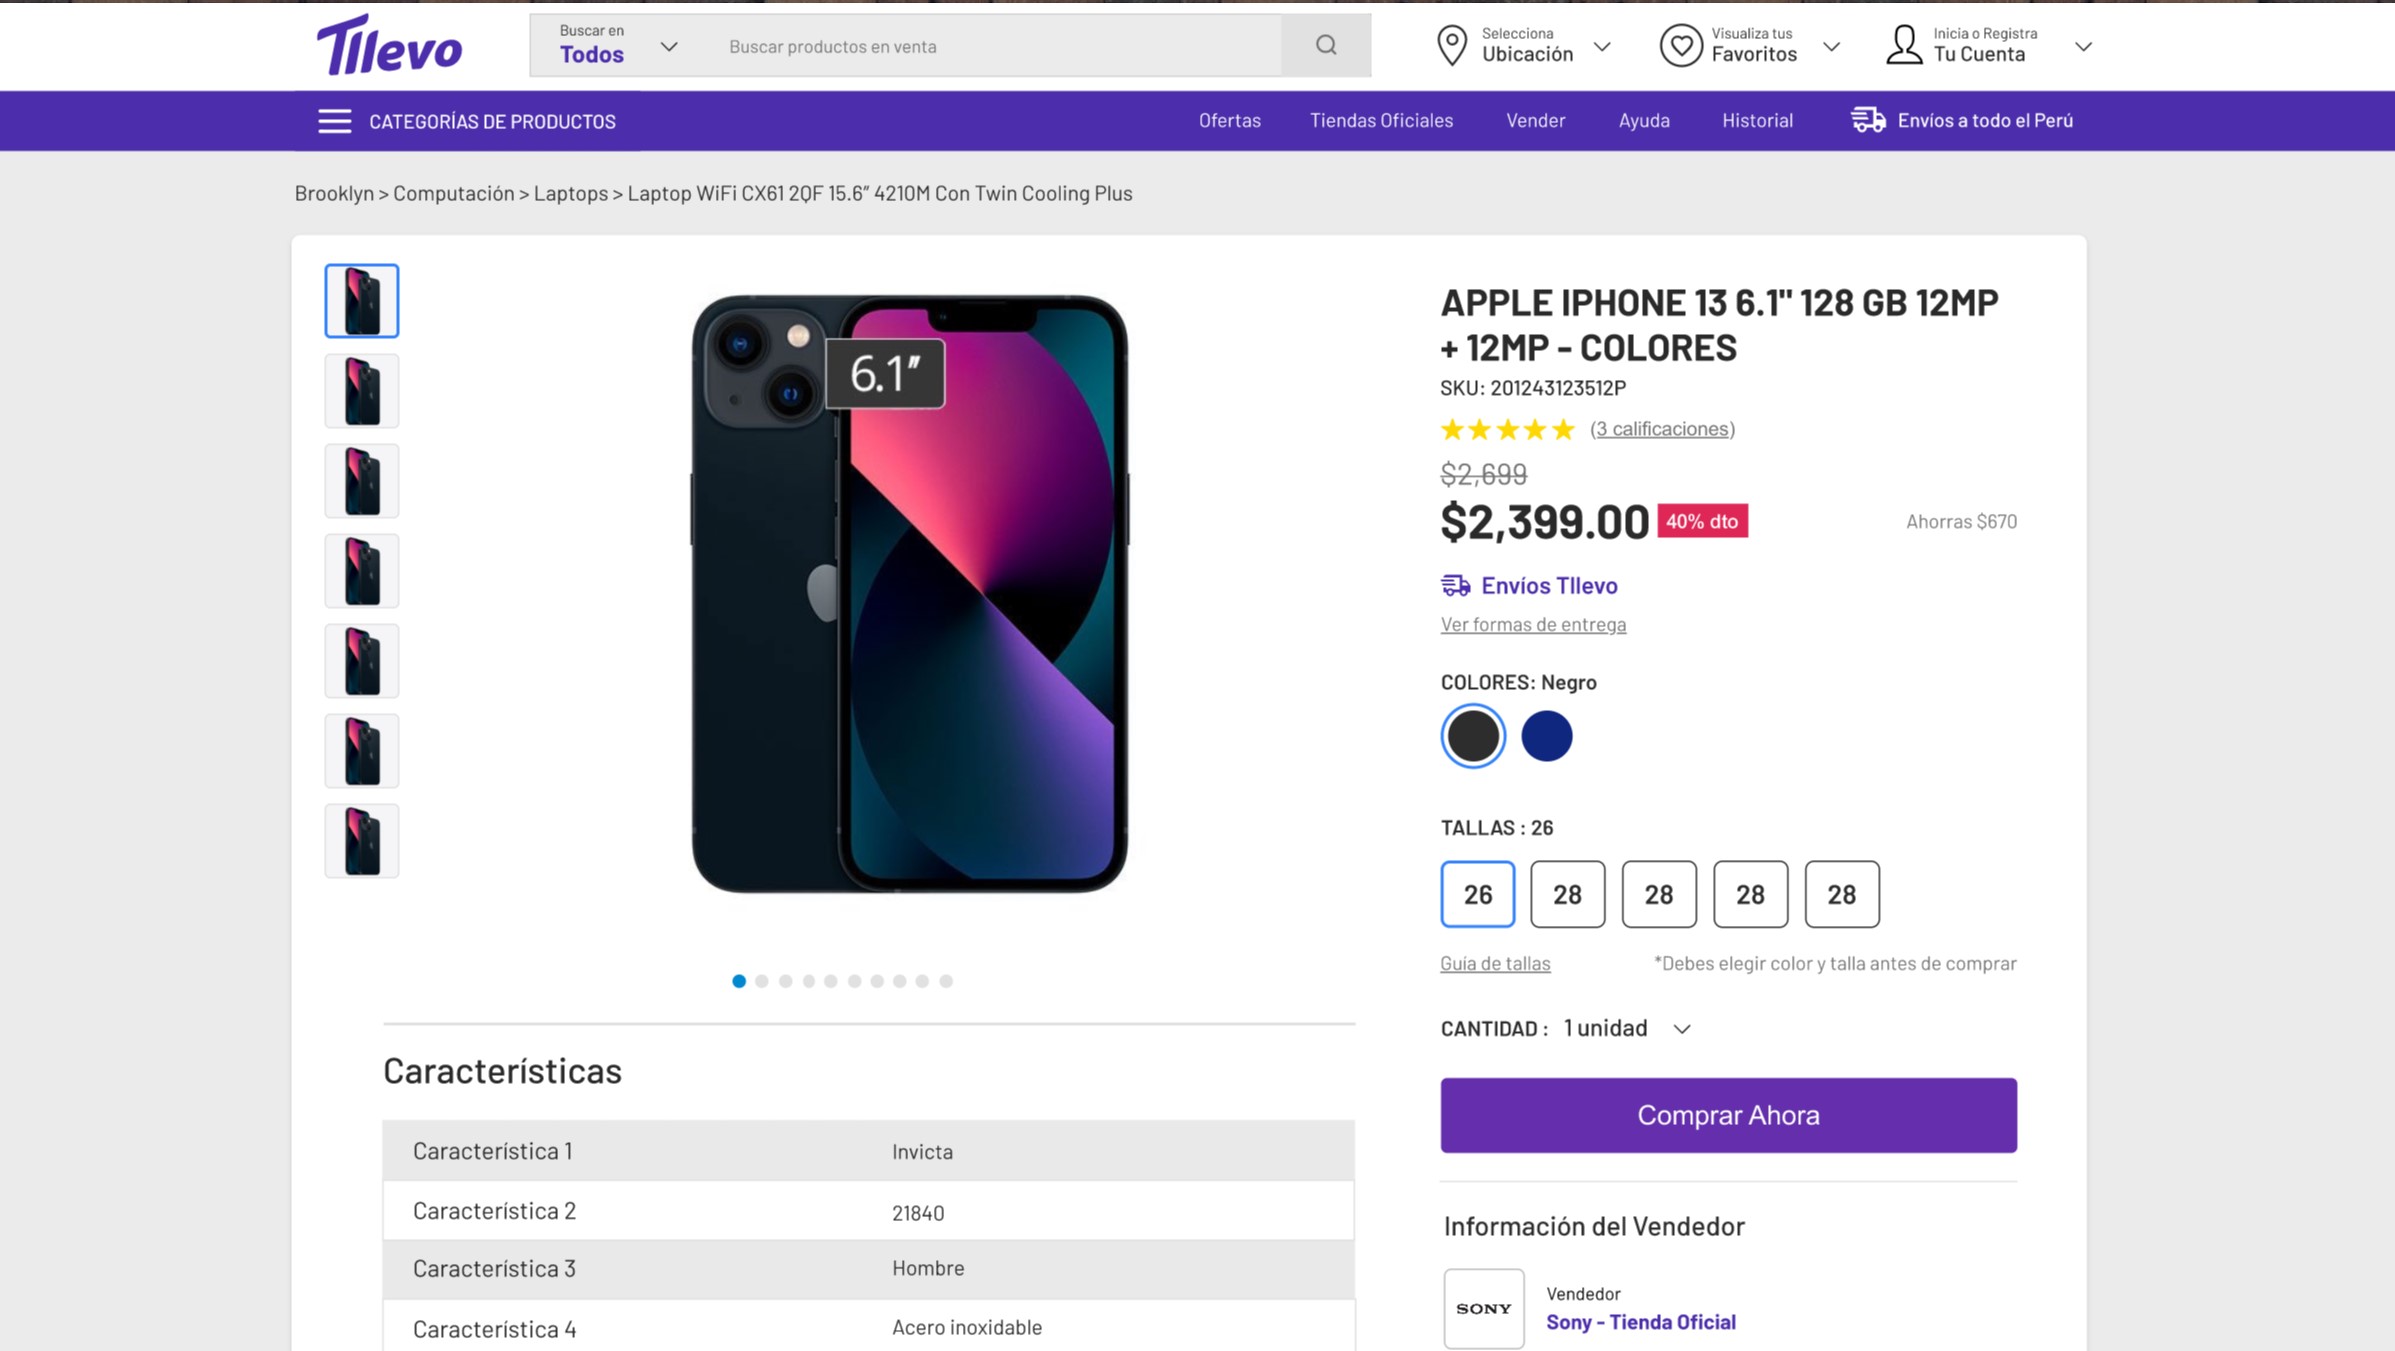Select the third product thumbnail

coord(362,481)
